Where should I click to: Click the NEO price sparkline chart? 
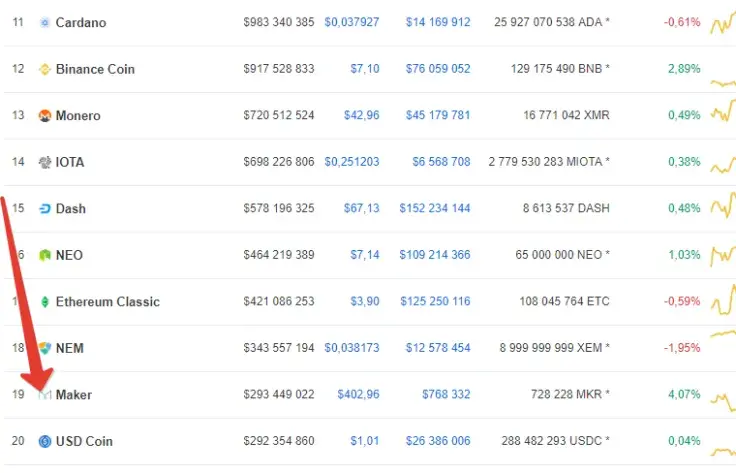722,255
